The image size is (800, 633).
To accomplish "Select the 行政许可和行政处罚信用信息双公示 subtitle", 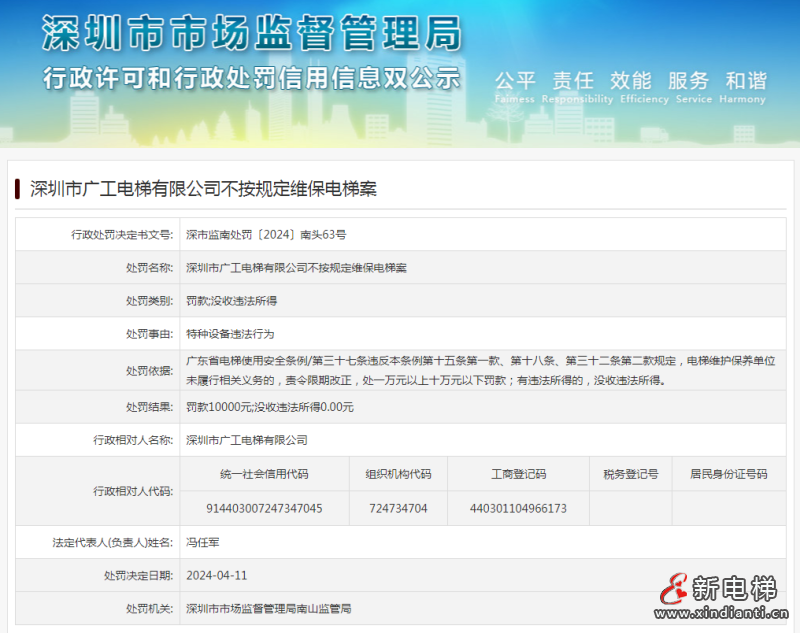I will [255, 75].
